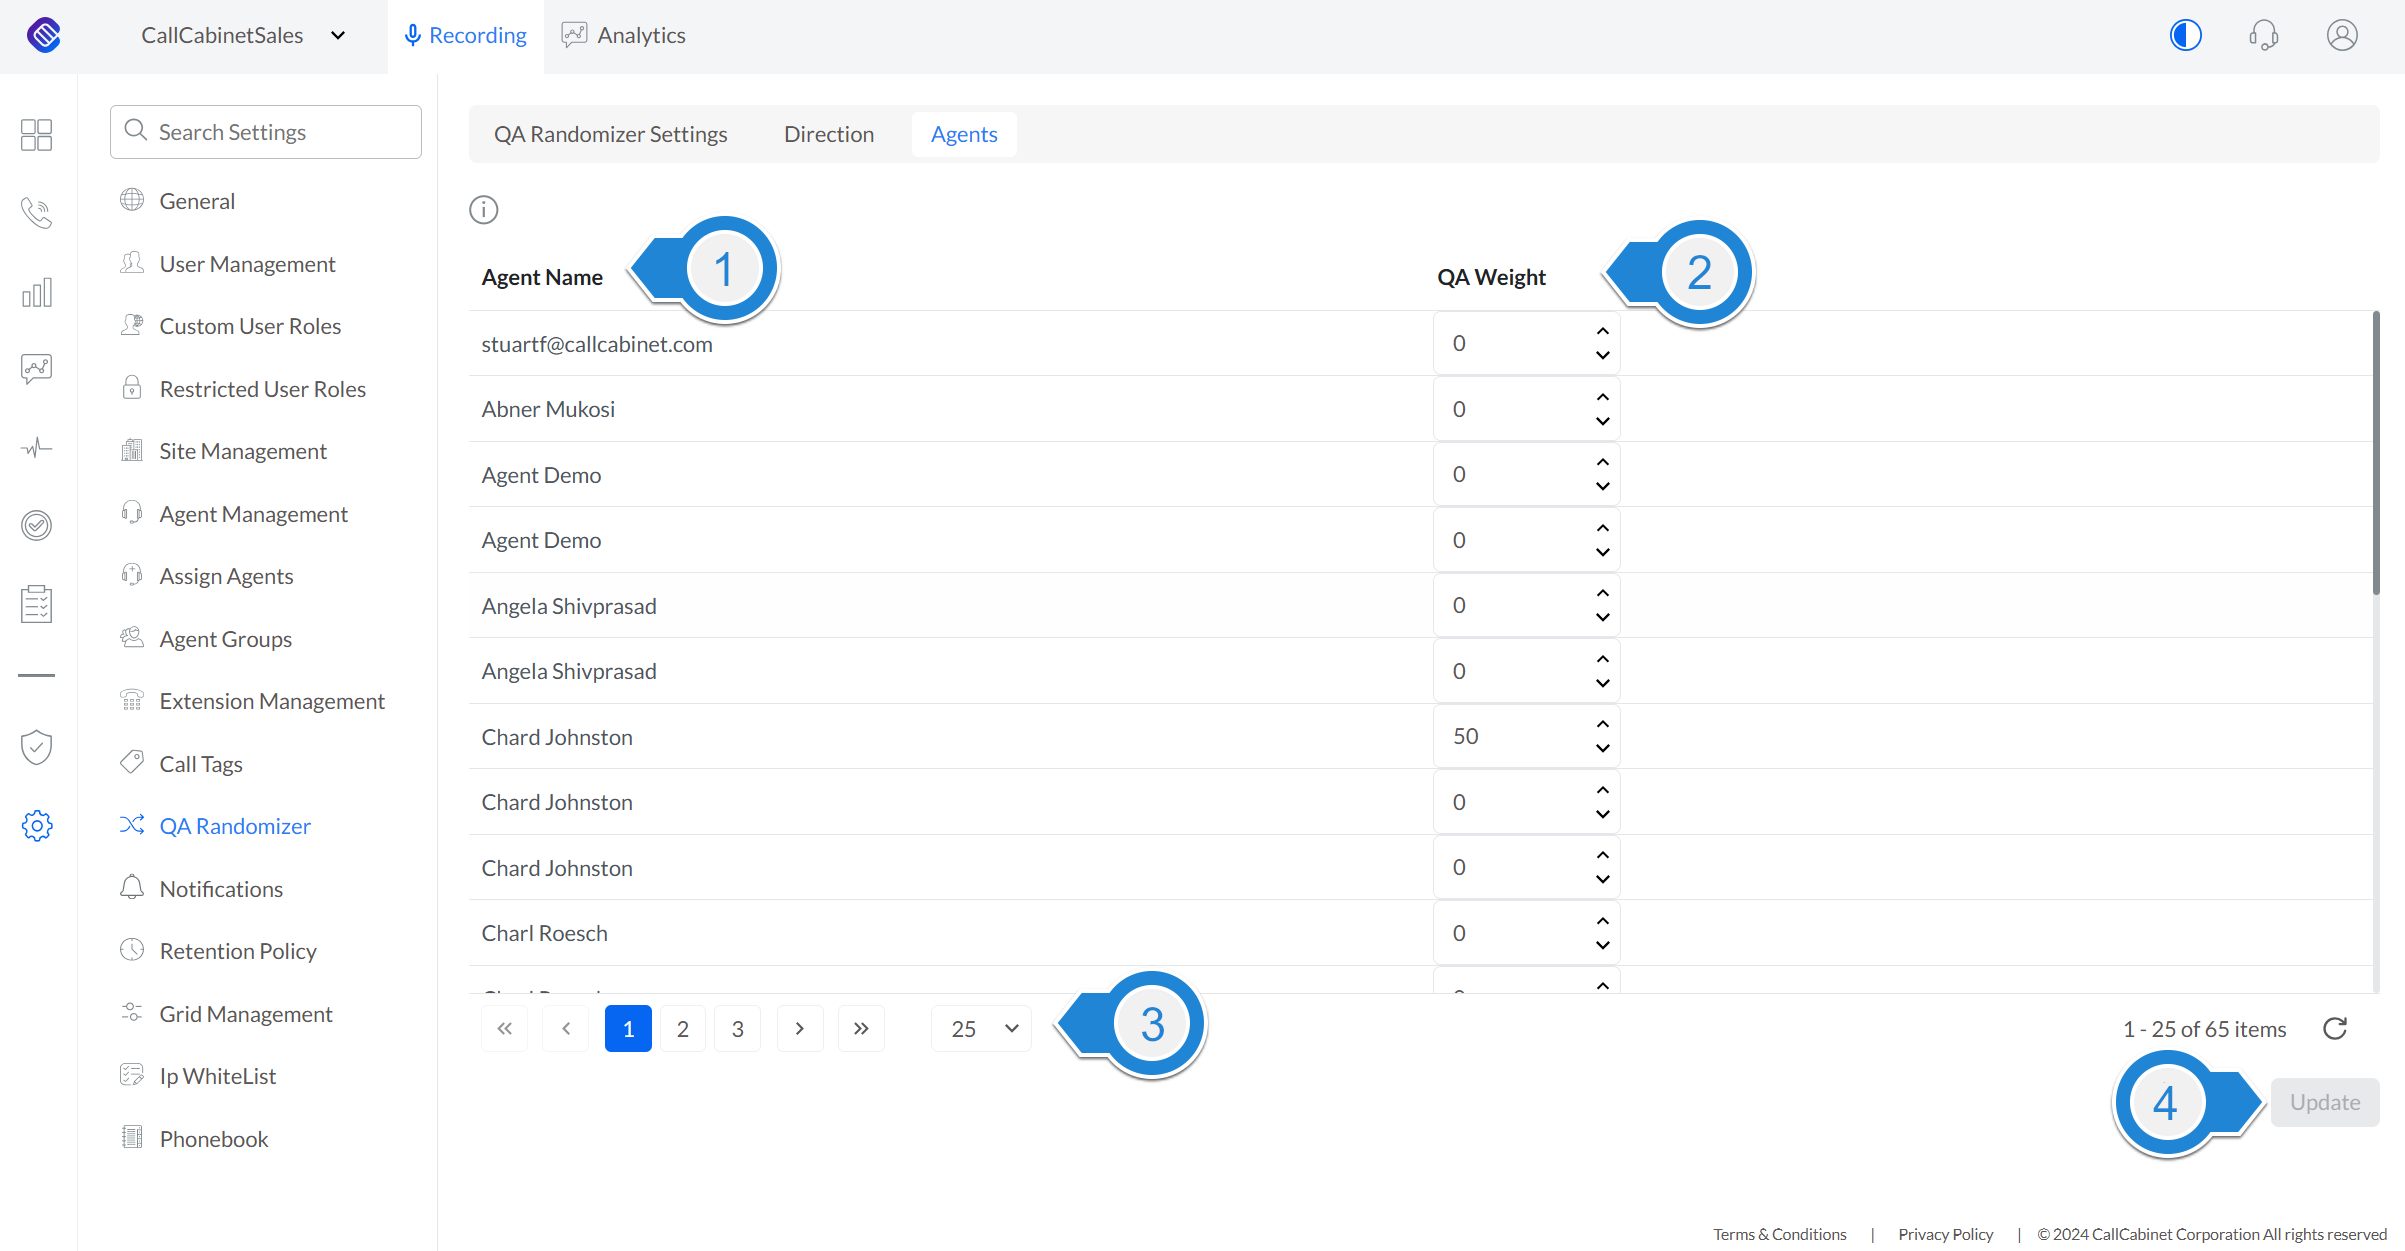Increase QA Weight for Chard Johnston at 50
Image resolution: width=2405 pixels, height=1251 pixels.
tap(1603, 724)
